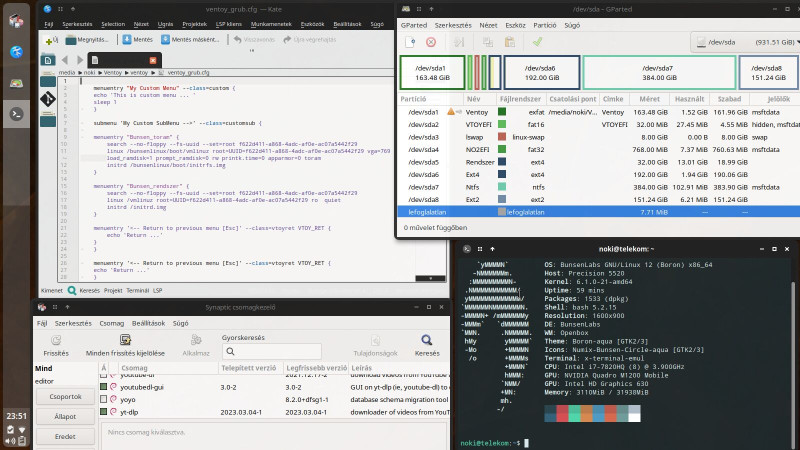Click the Csoportok button in Synaptic
Screen dimensions: 800x450
[x=65, y=396]
